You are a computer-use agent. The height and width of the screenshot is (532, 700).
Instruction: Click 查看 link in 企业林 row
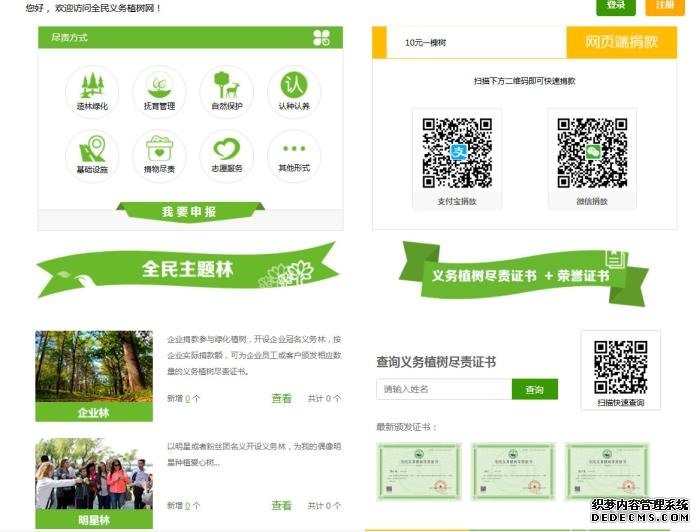[x=282, y=398]
